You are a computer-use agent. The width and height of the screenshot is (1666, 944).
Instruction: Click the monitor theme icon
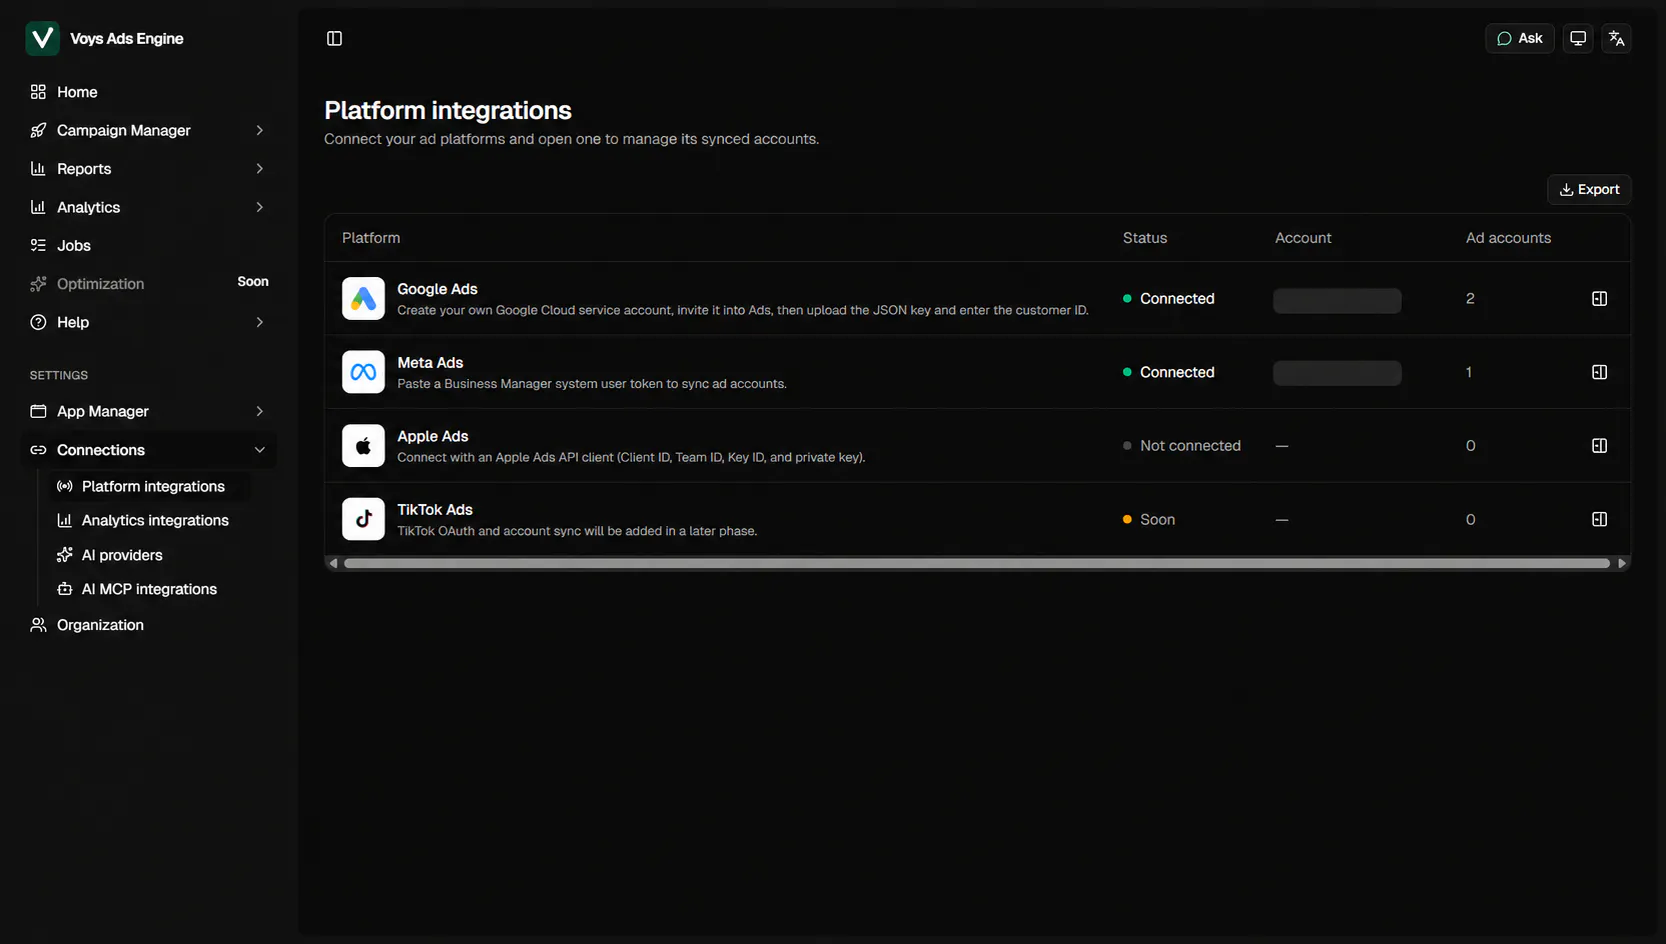[x=1578, y=39]
